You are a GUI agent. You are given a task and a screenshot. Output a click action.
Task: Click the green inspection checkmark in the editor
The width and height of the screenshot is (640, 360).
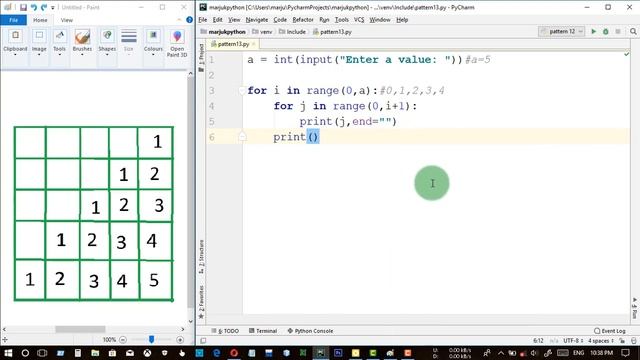tap(627, 54)
